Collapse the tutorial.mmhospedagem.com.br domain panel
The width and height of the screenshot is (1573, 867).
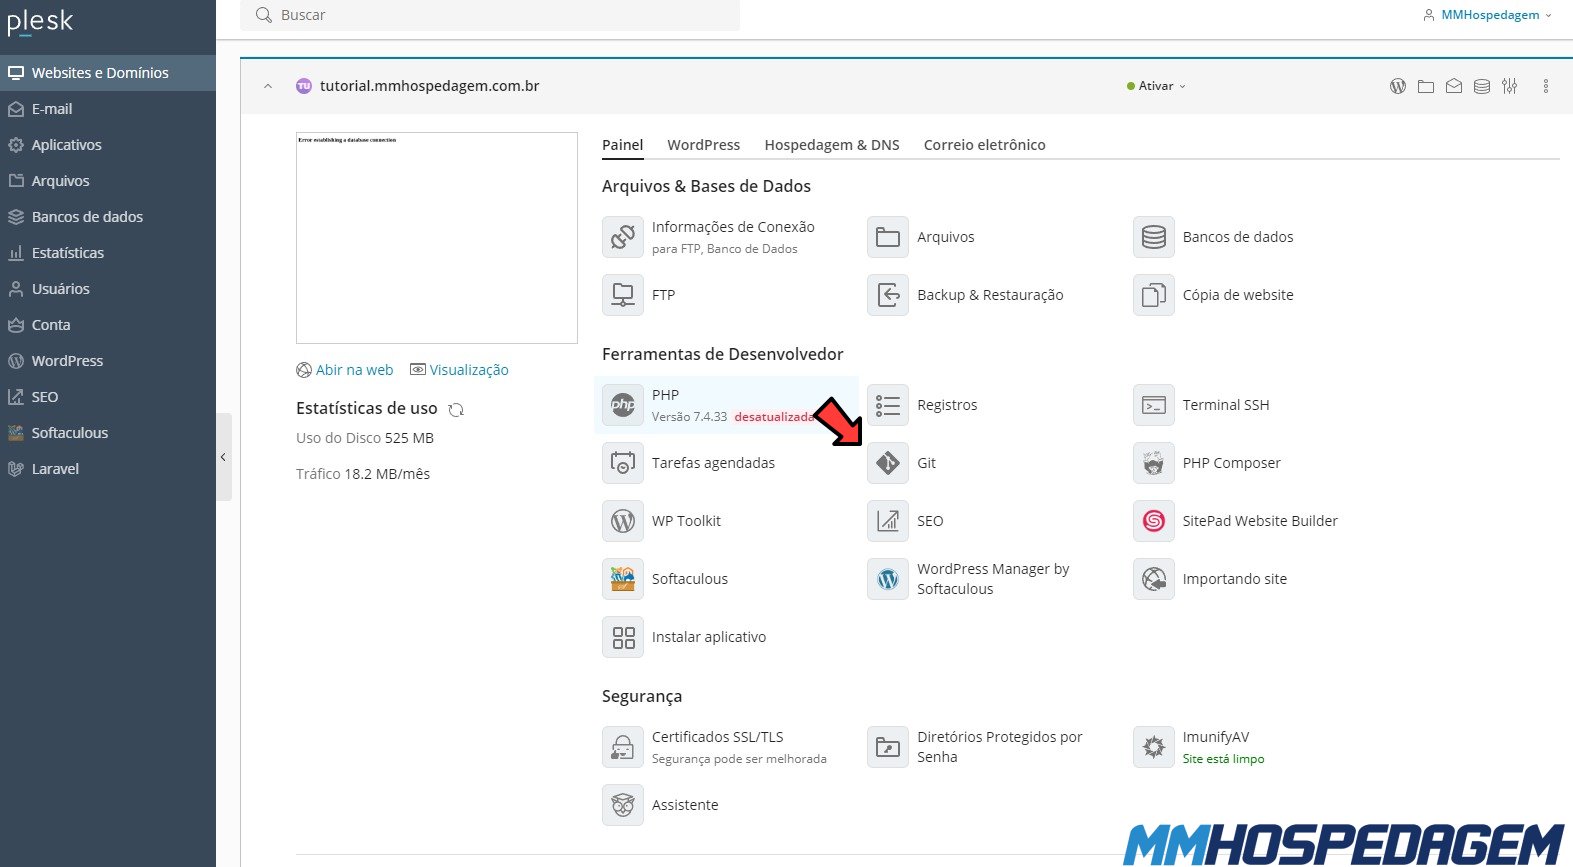(x=268, y=86)
